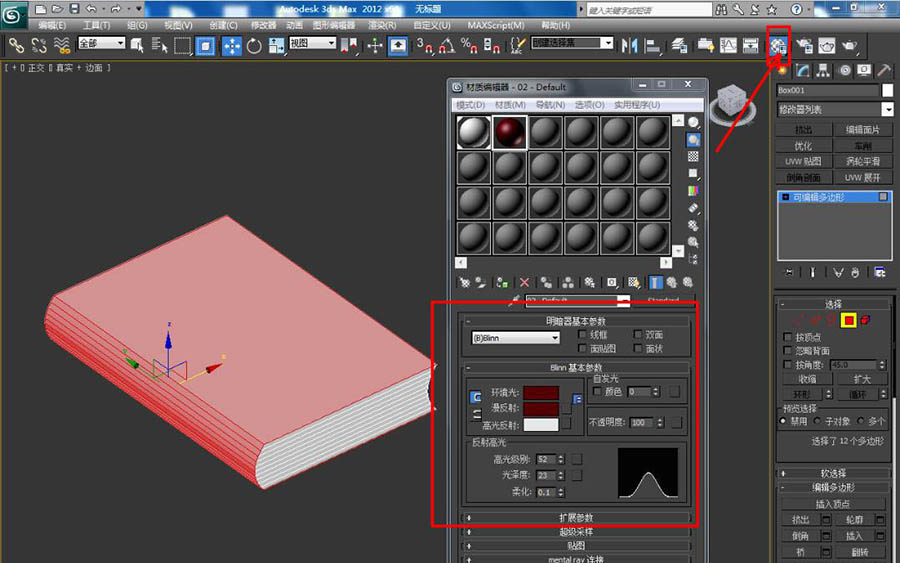900x563 pixels.
Task: Open the 修改器列表 modifier list dropdown
Action: tap(835, 109)
